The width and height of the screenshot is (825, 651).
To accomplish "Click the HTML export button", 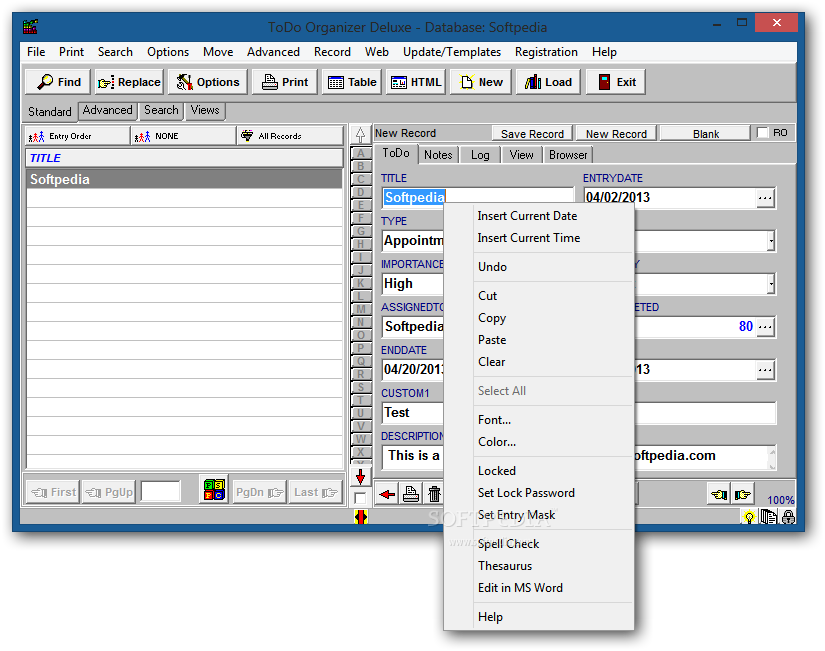I will click(x=416, y=82).
